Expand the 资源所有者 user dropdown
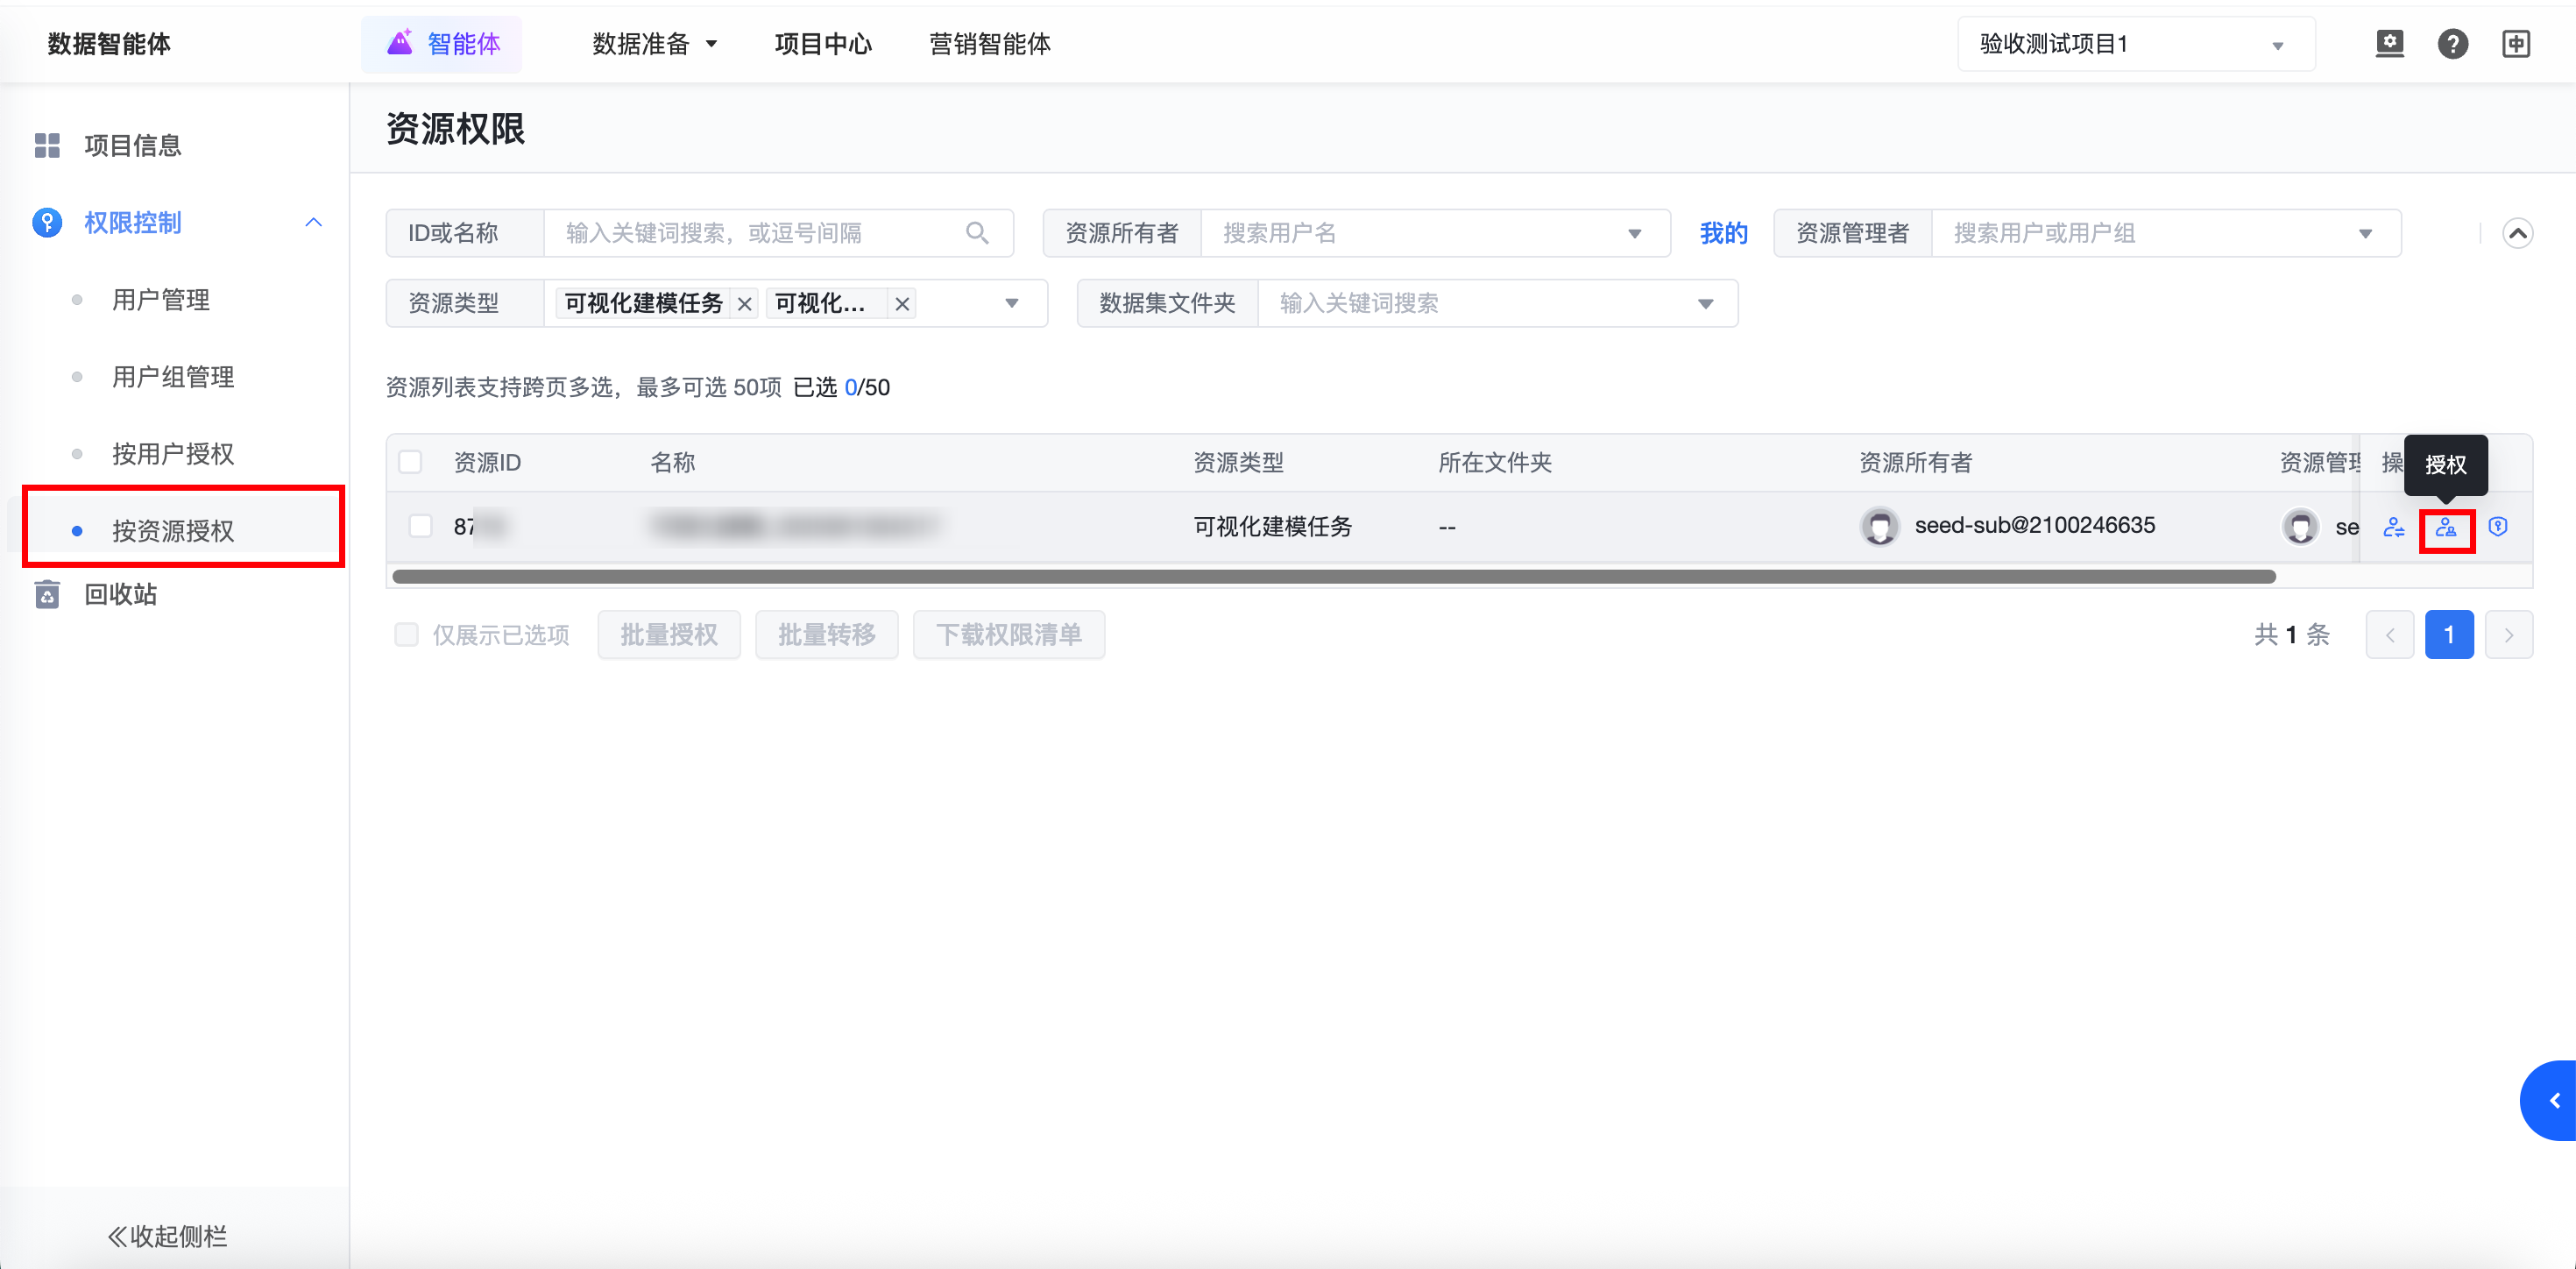 [1634, 233]
